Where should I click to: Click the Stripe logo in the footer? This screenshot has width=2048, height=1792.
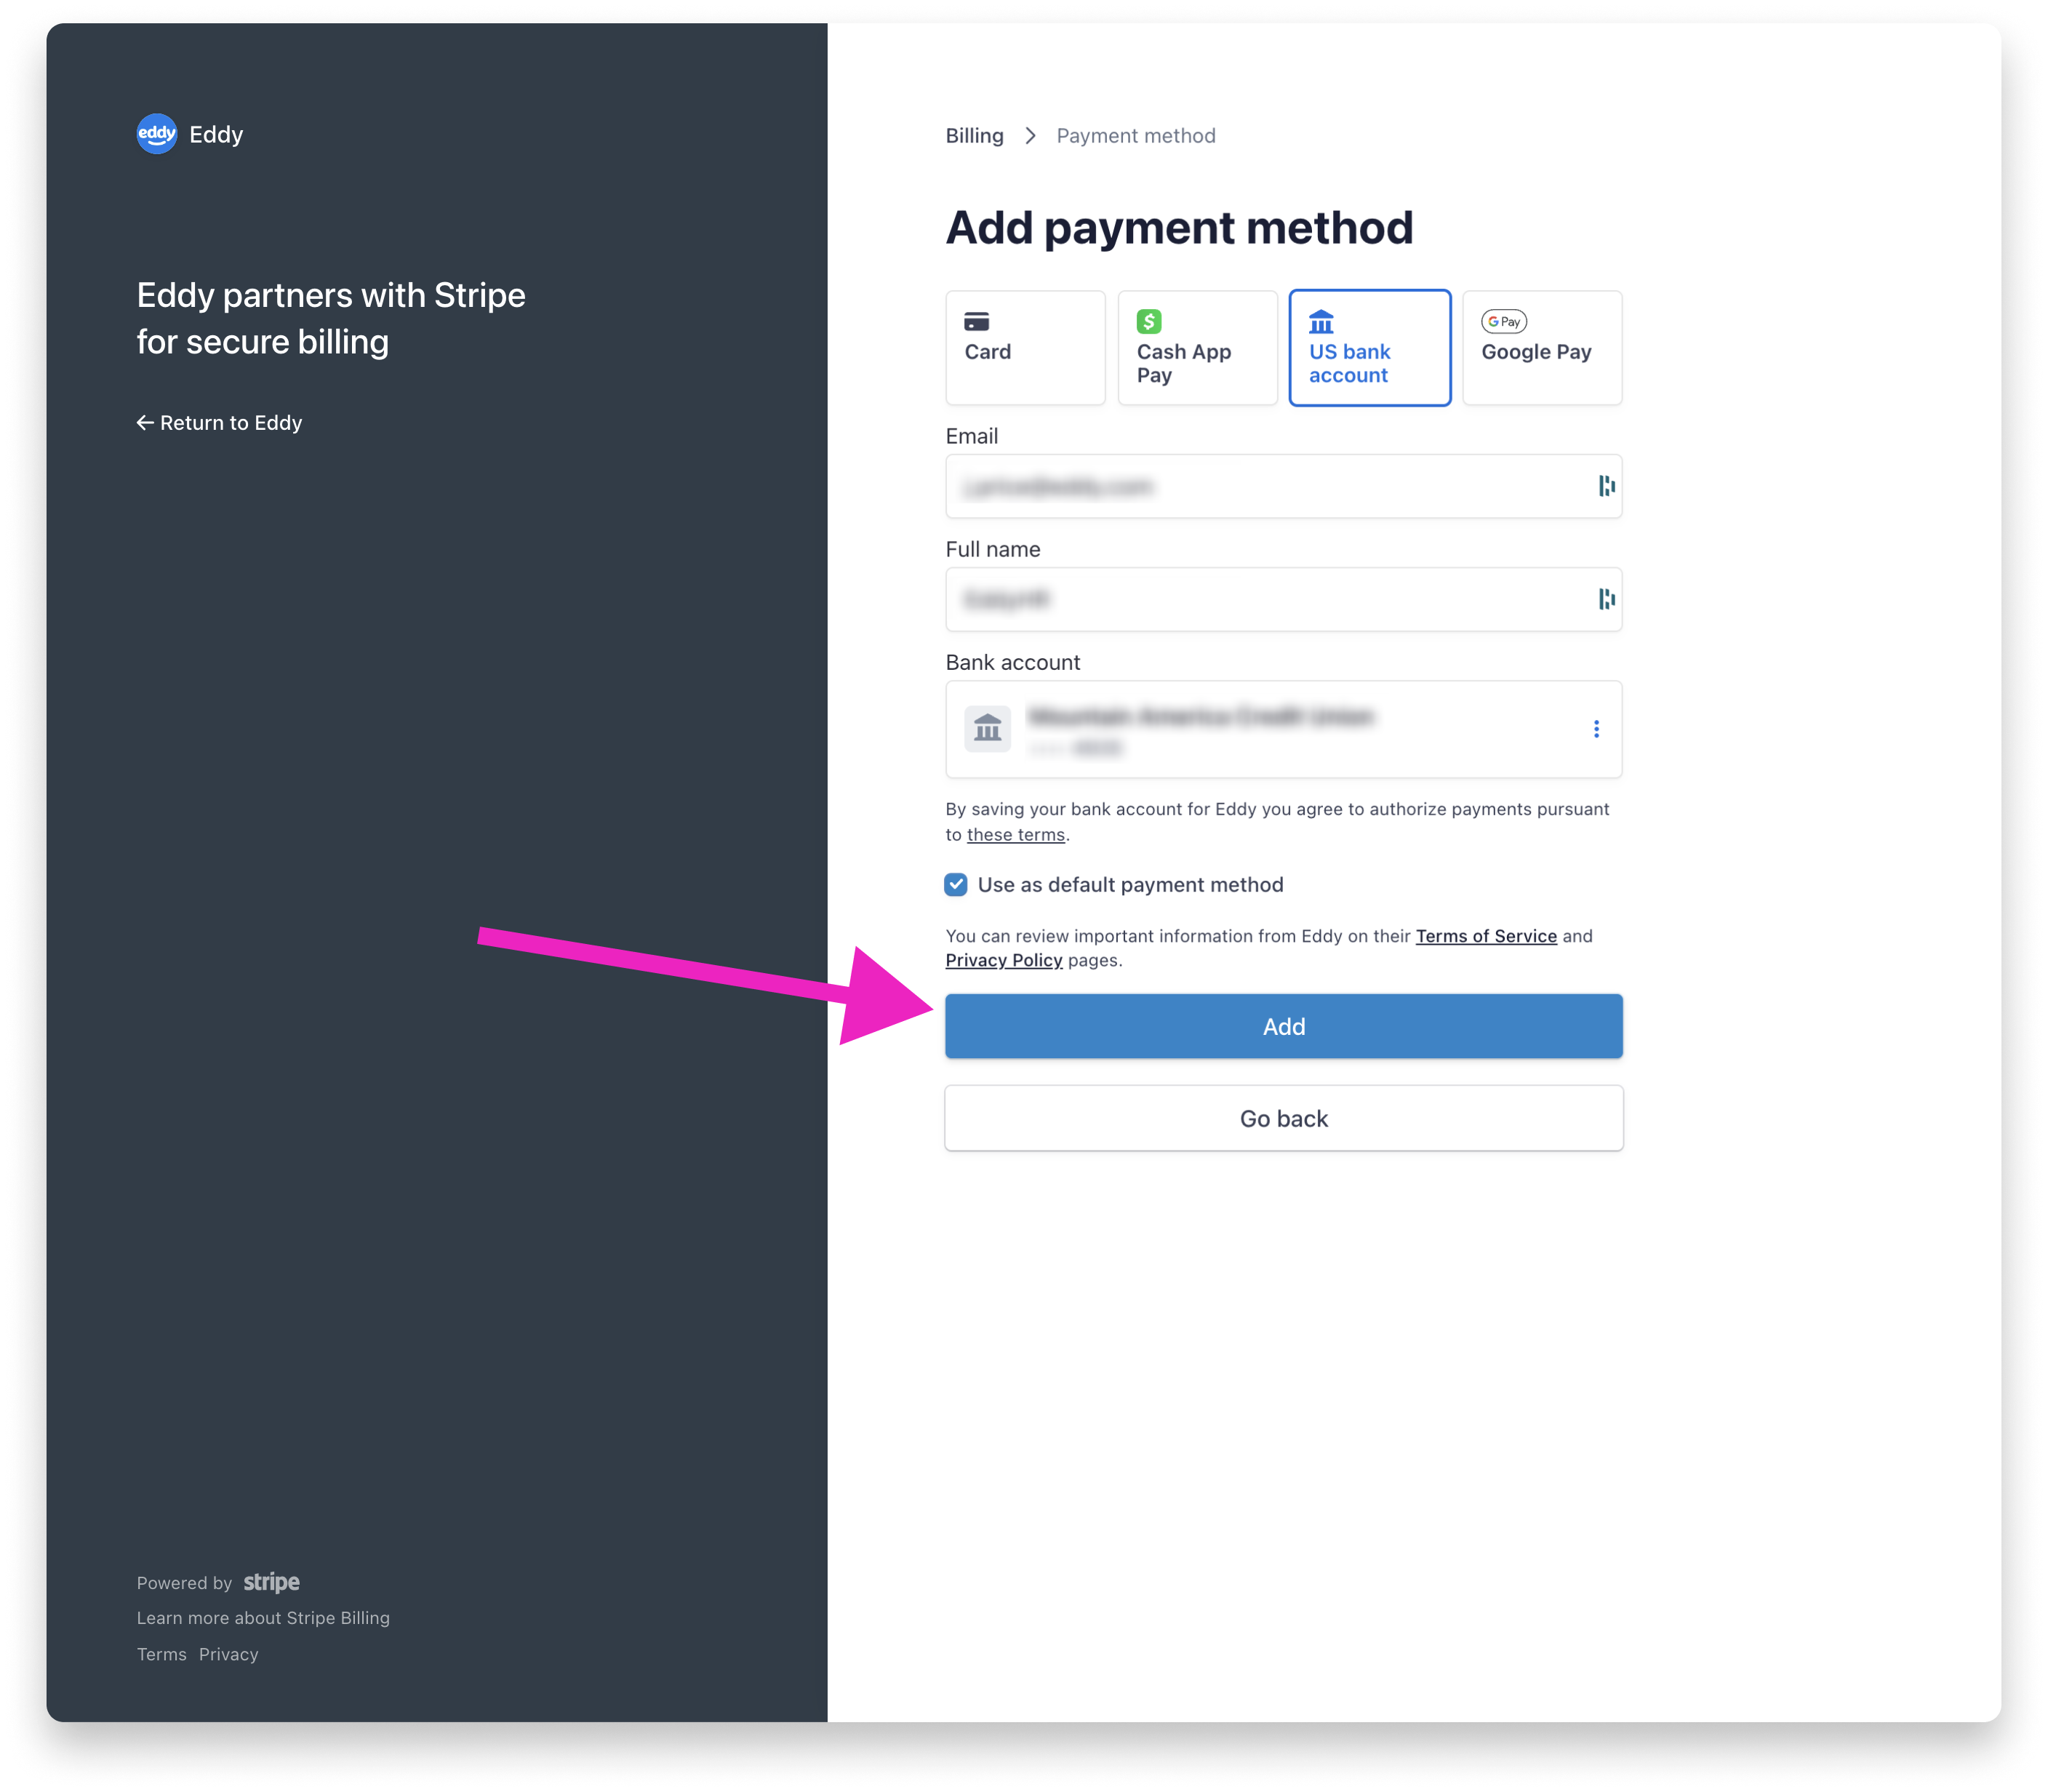tap(271, 1582)
